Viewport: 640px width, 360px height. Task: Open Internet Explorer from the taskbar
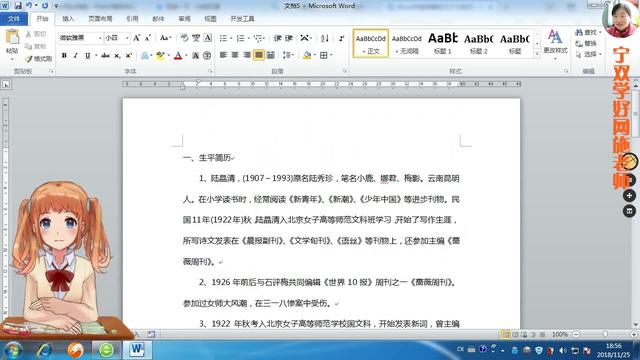(44, 350)
